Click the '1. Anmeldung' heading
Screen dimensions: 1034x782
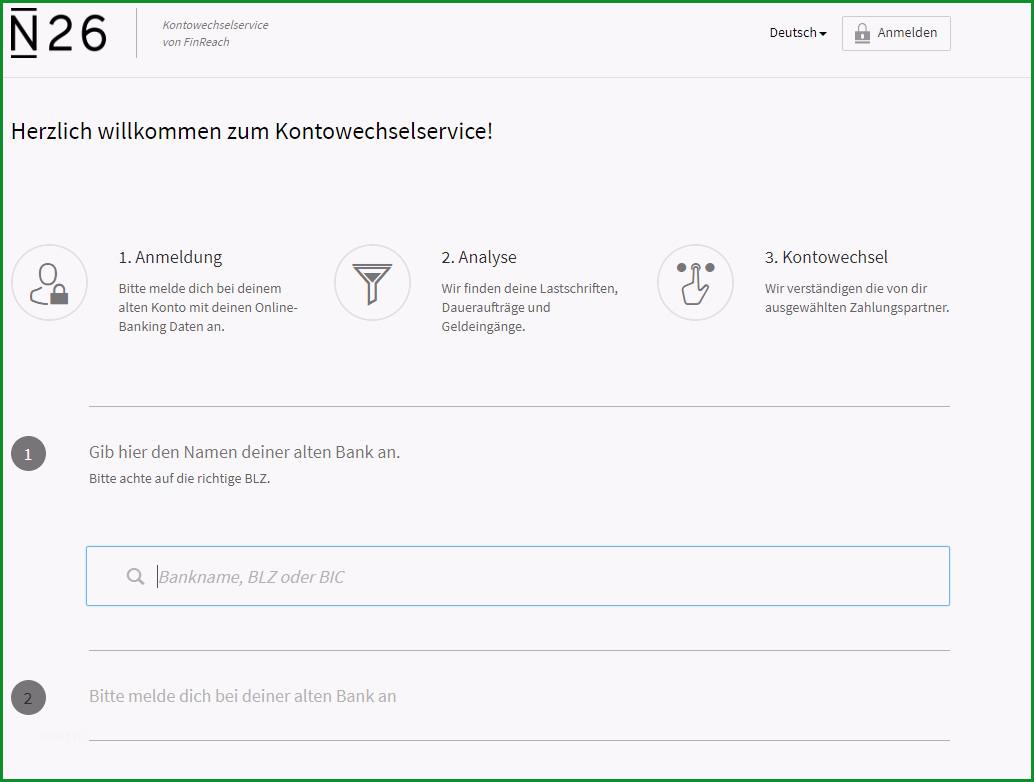(170, 257)
